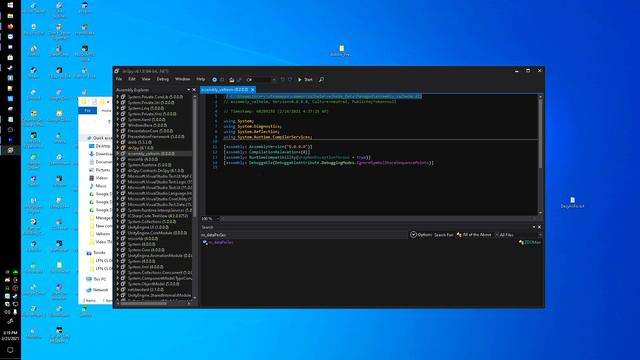The height and width of the screenshot is (360, 640).
Task: Expand dnlib assembly node
Action: pos(118,142)
